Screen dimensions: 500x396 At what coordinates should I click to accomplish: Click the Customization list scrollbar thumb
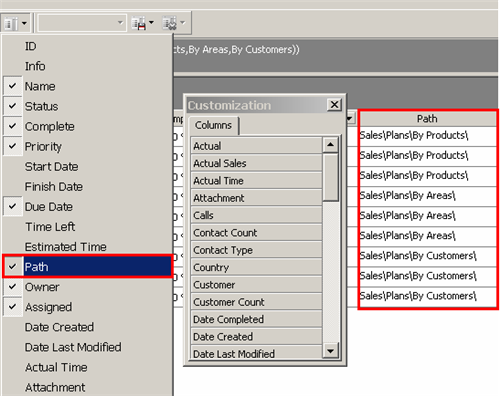[x=330, y=178]
